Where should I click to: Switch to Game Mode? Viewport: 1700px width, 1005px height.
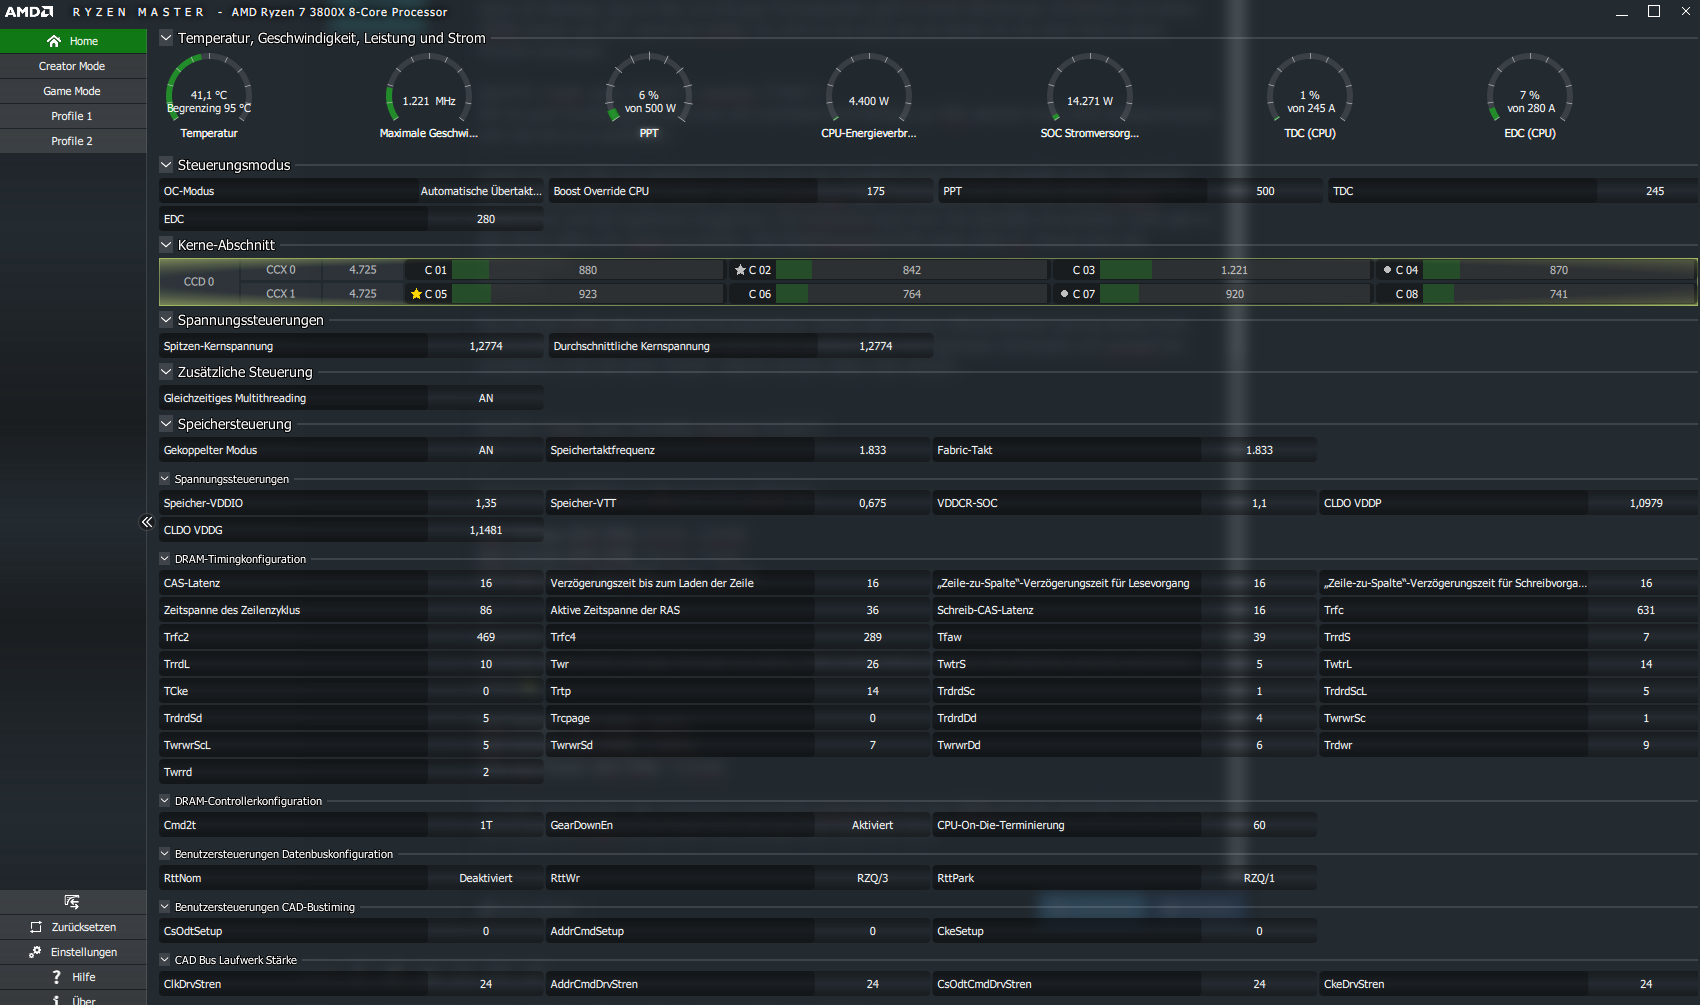point(73,91)
